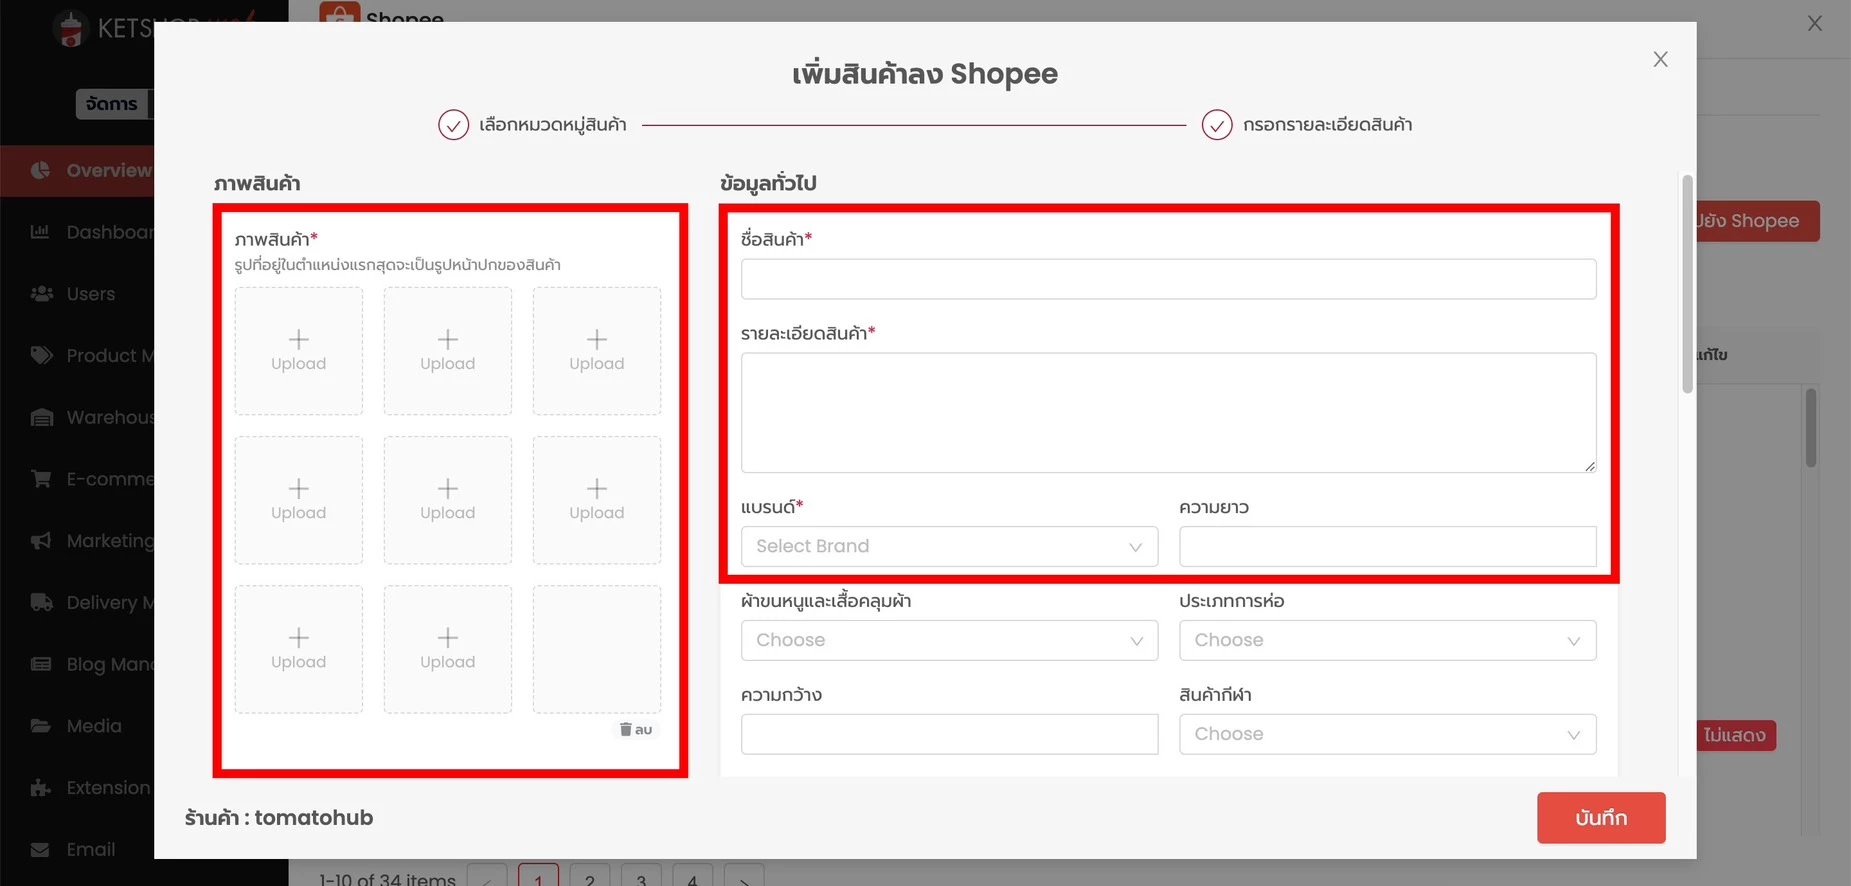Click the Blog Manager icon in sidebar
Image resolution: width=1851 pixels, height=886 pixels.
(41, 664)
